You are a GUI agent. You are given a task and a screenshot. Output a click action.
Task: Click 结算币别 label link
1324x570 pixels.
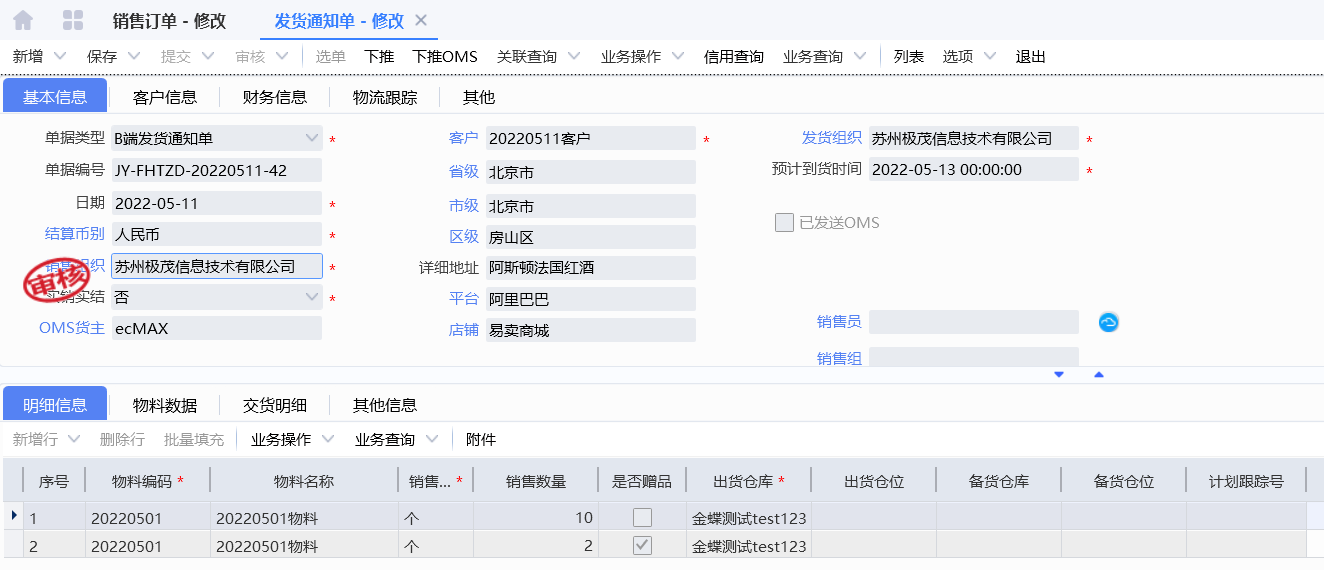75,234
